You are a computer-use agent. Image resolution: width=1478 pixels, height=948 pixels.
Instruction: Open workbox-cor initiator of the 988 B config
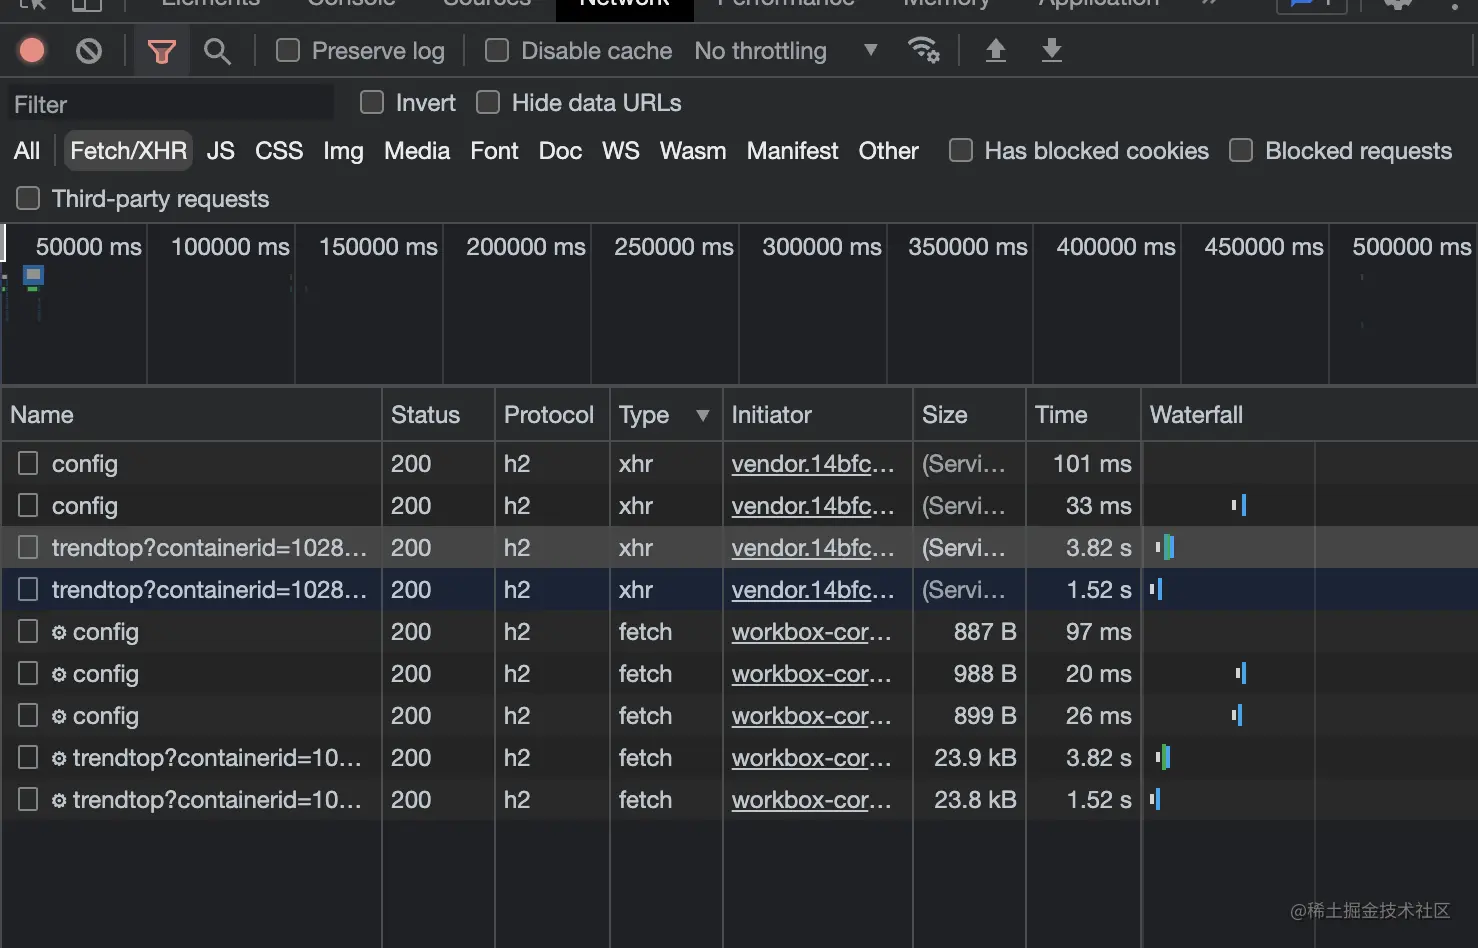811,674
